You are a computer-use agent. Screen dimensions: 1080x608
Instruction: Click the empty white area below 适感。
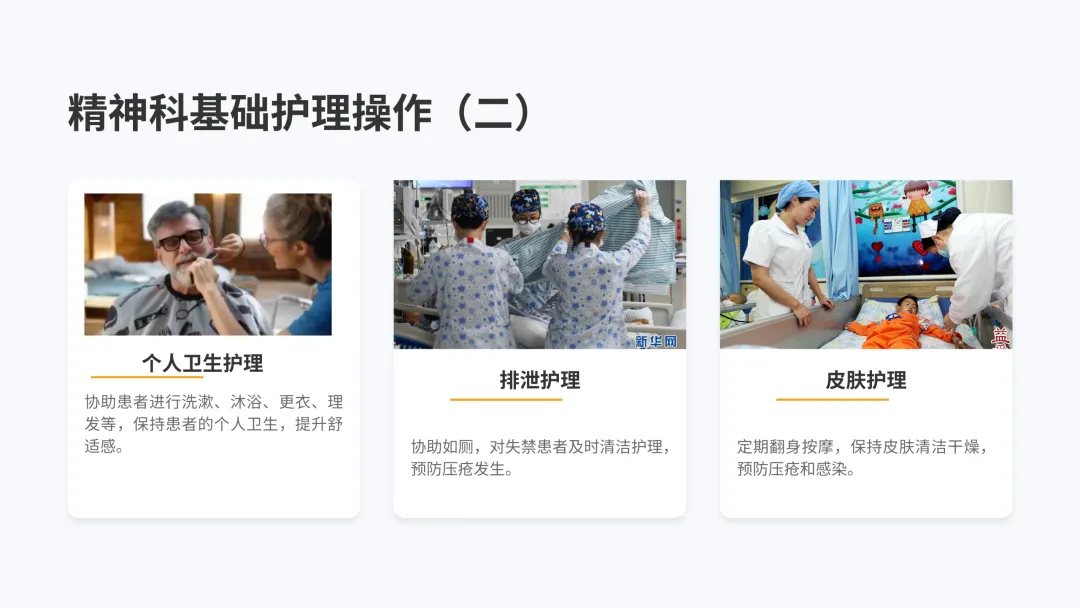pyautogui.click(x=214, y=485)
